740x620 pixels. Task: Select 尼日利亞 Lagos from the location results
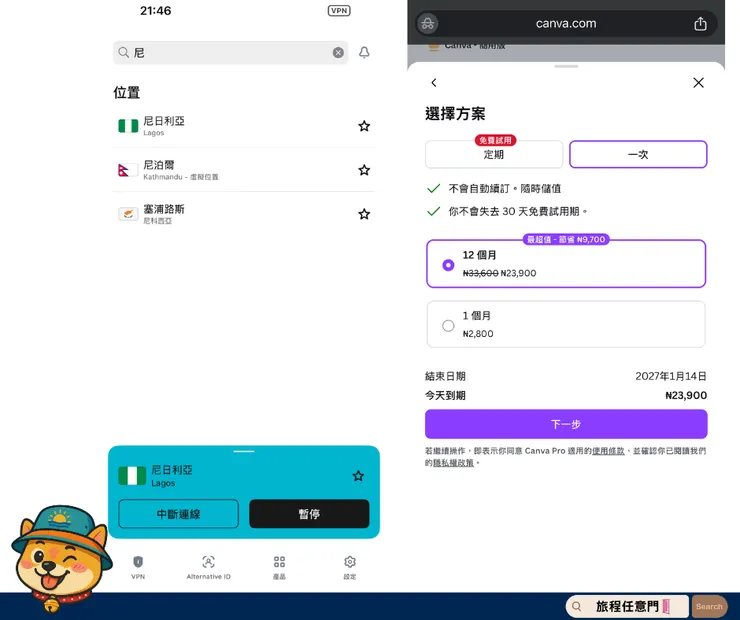(244, 126)
